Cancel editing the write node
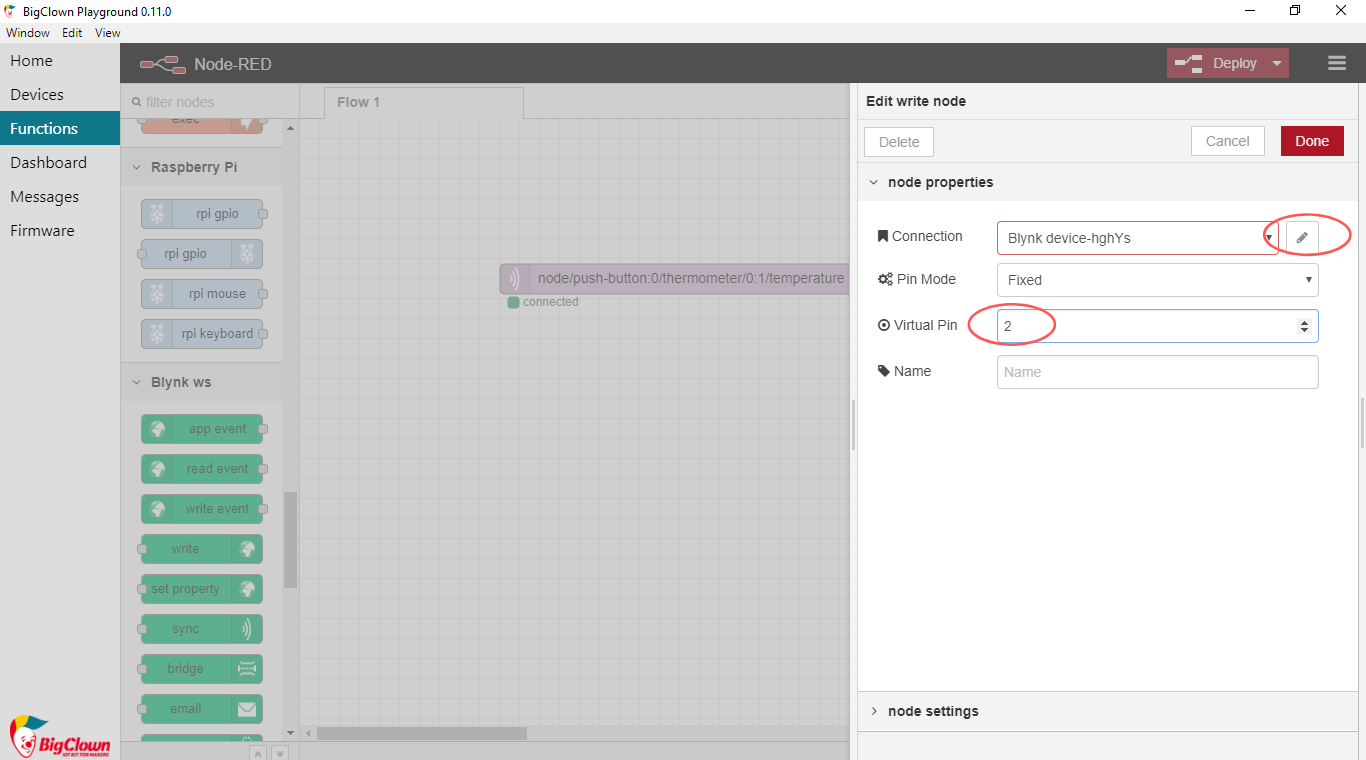 tap(1228, 141)
